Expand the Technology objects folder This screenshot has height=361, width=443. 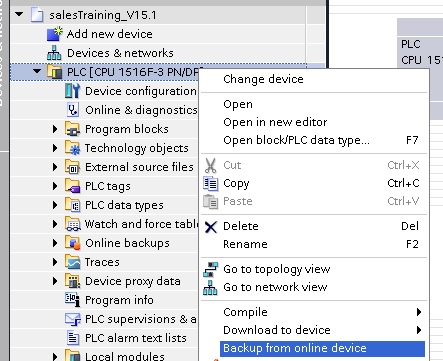click(55, 148)
